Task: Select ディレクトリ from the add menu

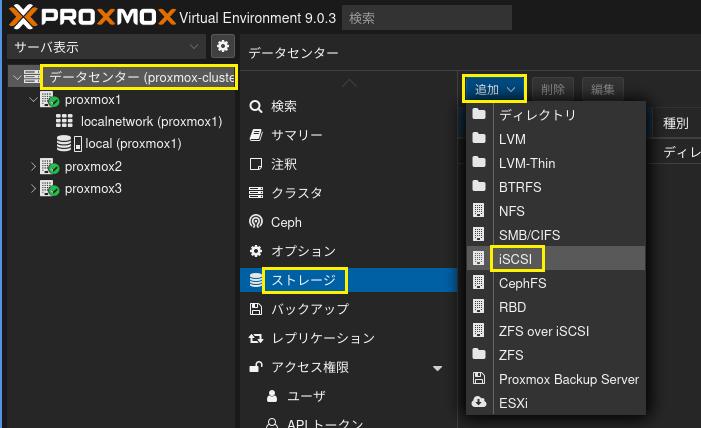Action: (556, 114)
